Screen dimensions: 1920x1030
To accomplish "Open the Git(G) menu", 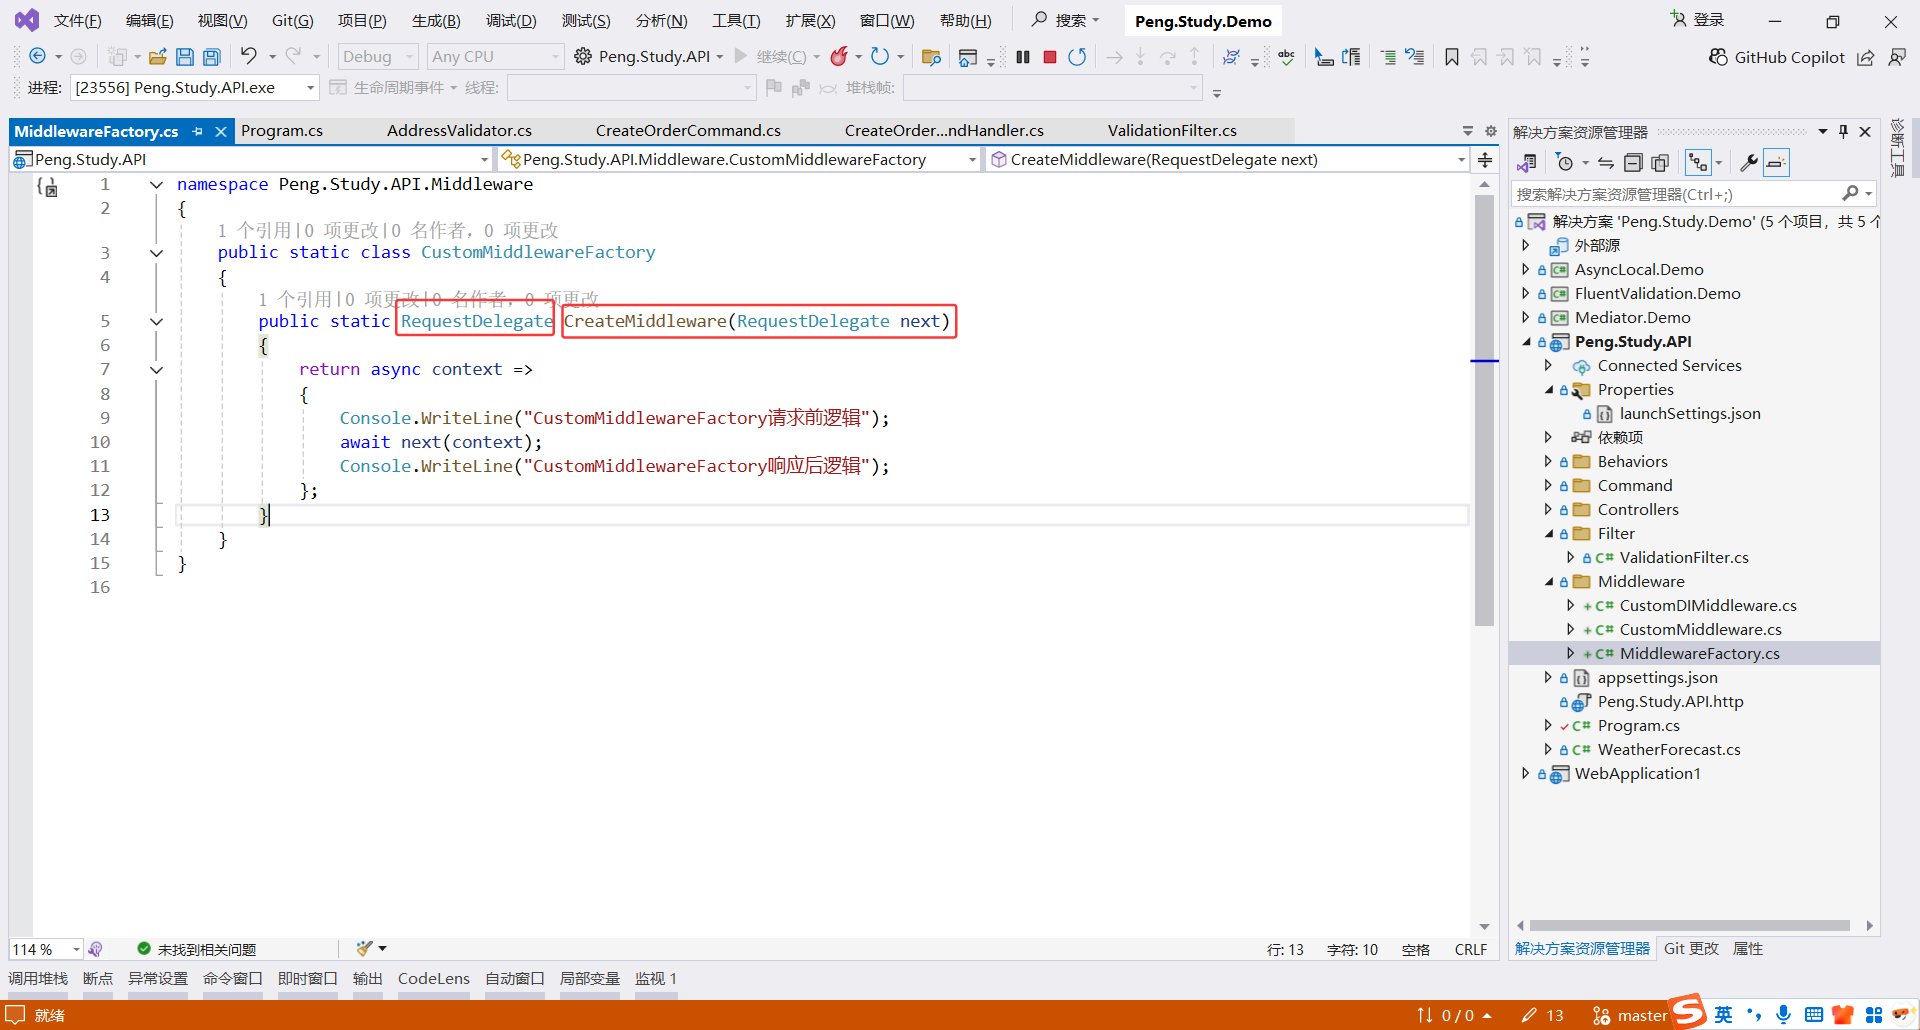I will coord(293,21).
